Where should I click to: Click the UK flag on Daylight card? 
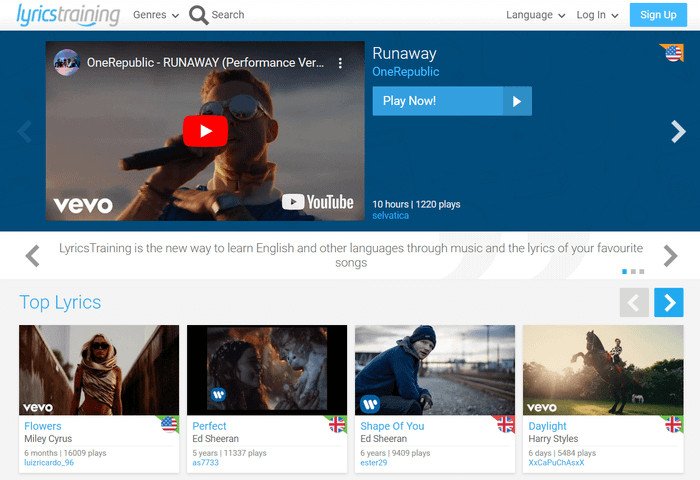[673, 424]
